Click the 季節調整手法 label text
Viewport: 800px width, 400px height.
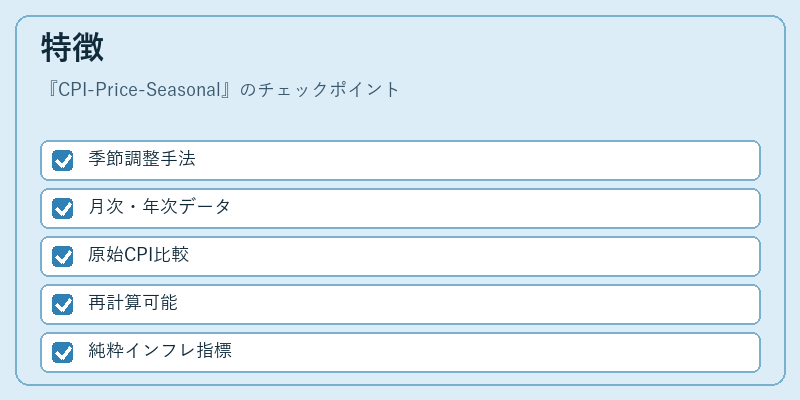pos(142,159)
